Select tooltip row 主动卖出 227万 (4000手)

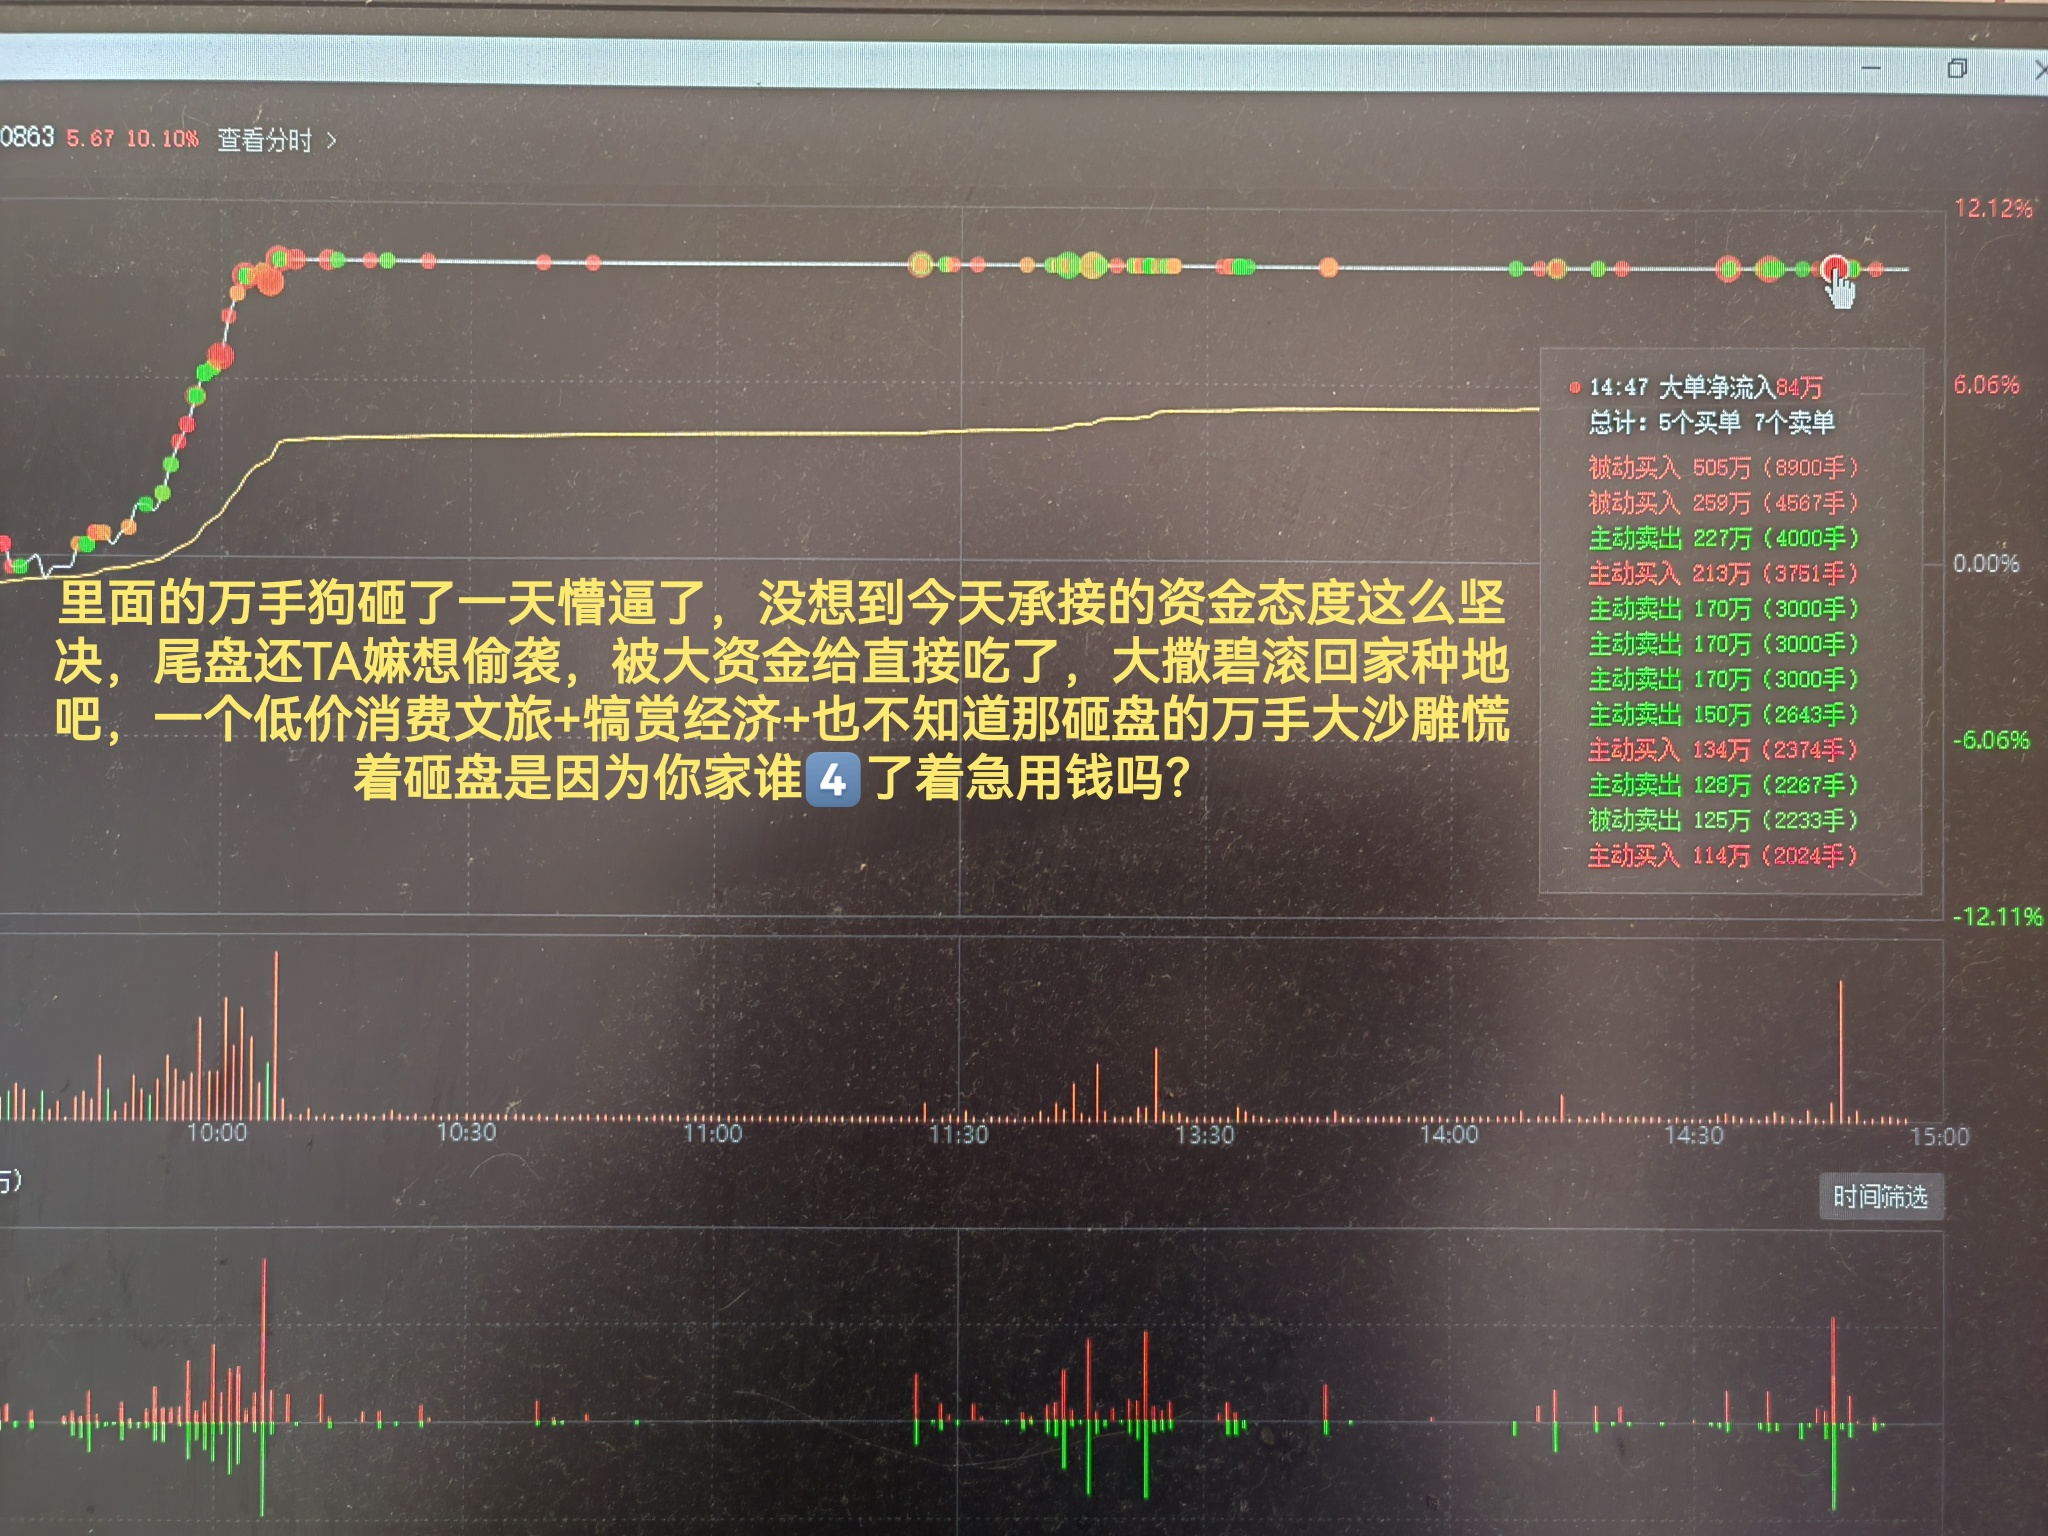[1722, 538]
